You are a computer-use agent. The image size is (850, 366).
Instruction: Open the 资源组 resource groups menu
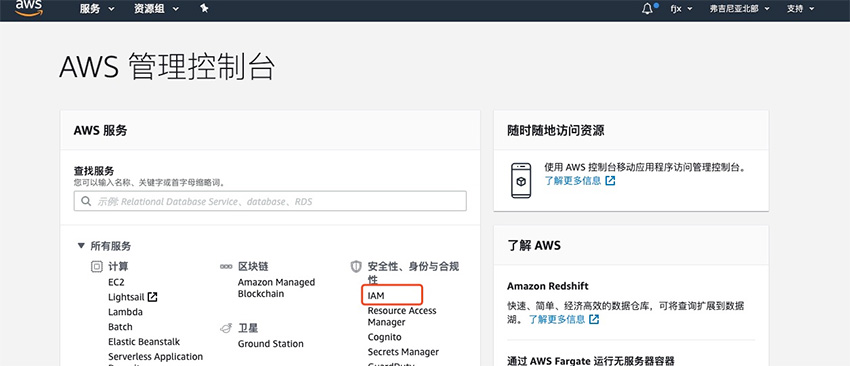point(157,9)
